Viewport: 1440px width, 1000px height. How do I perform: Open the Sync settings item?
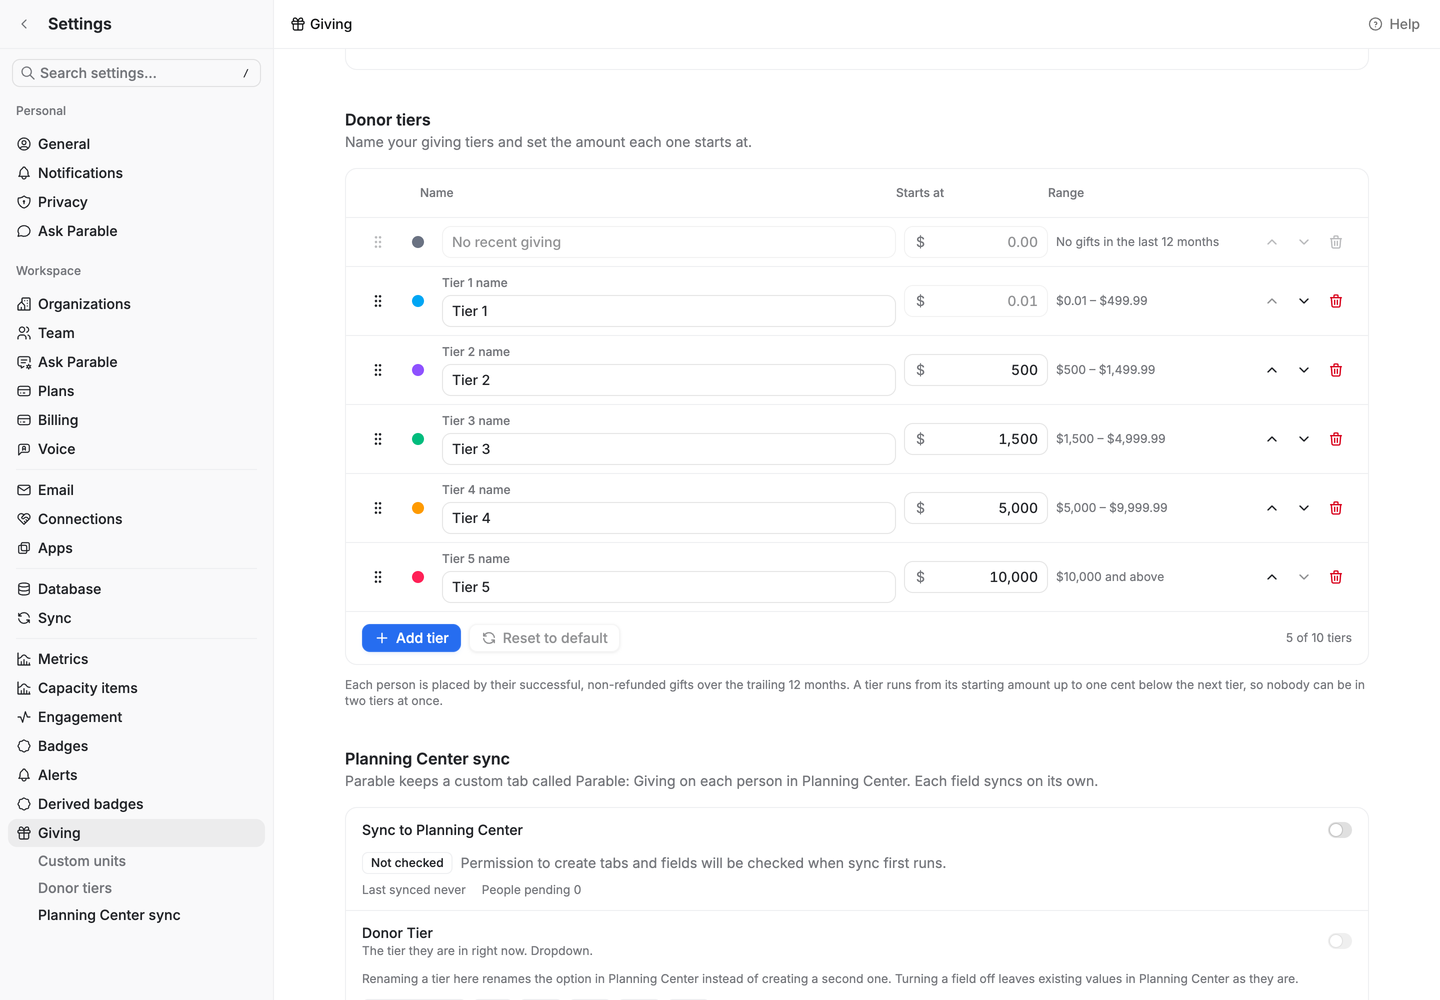[136, 618]
